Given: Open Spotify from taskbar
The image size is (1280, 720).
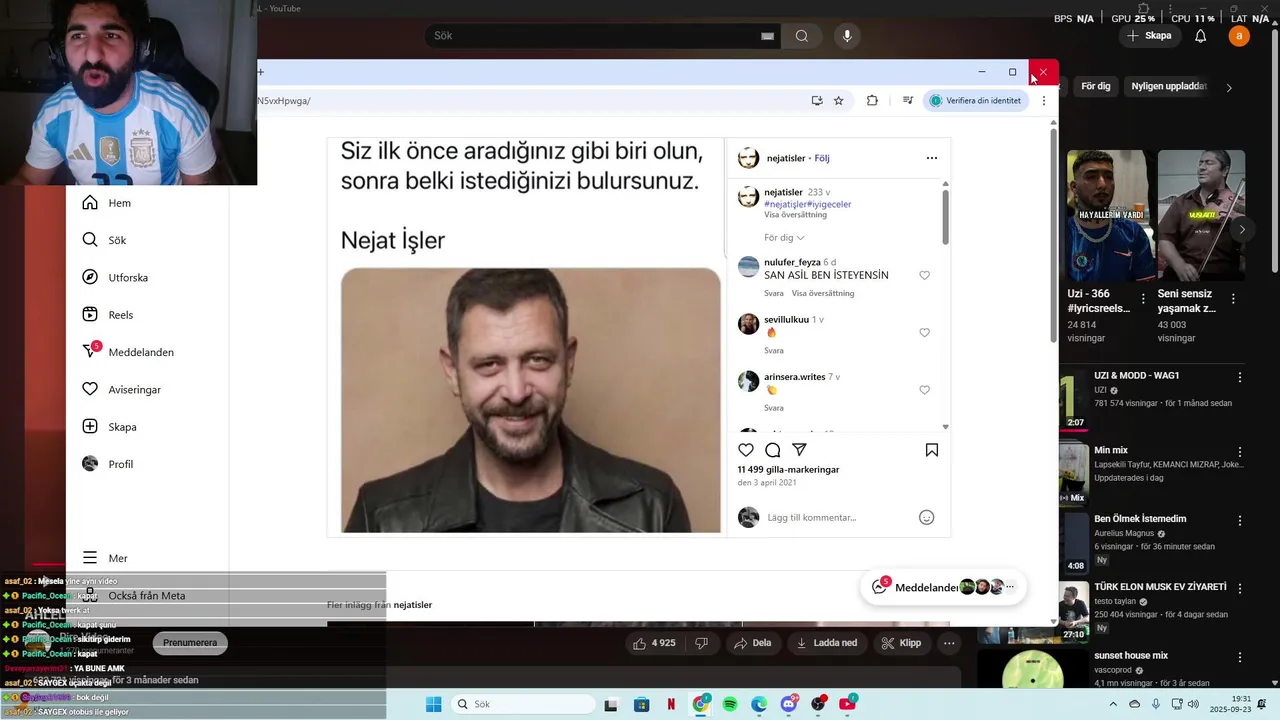Looking at the screenshot, I should tap(730, 704).
